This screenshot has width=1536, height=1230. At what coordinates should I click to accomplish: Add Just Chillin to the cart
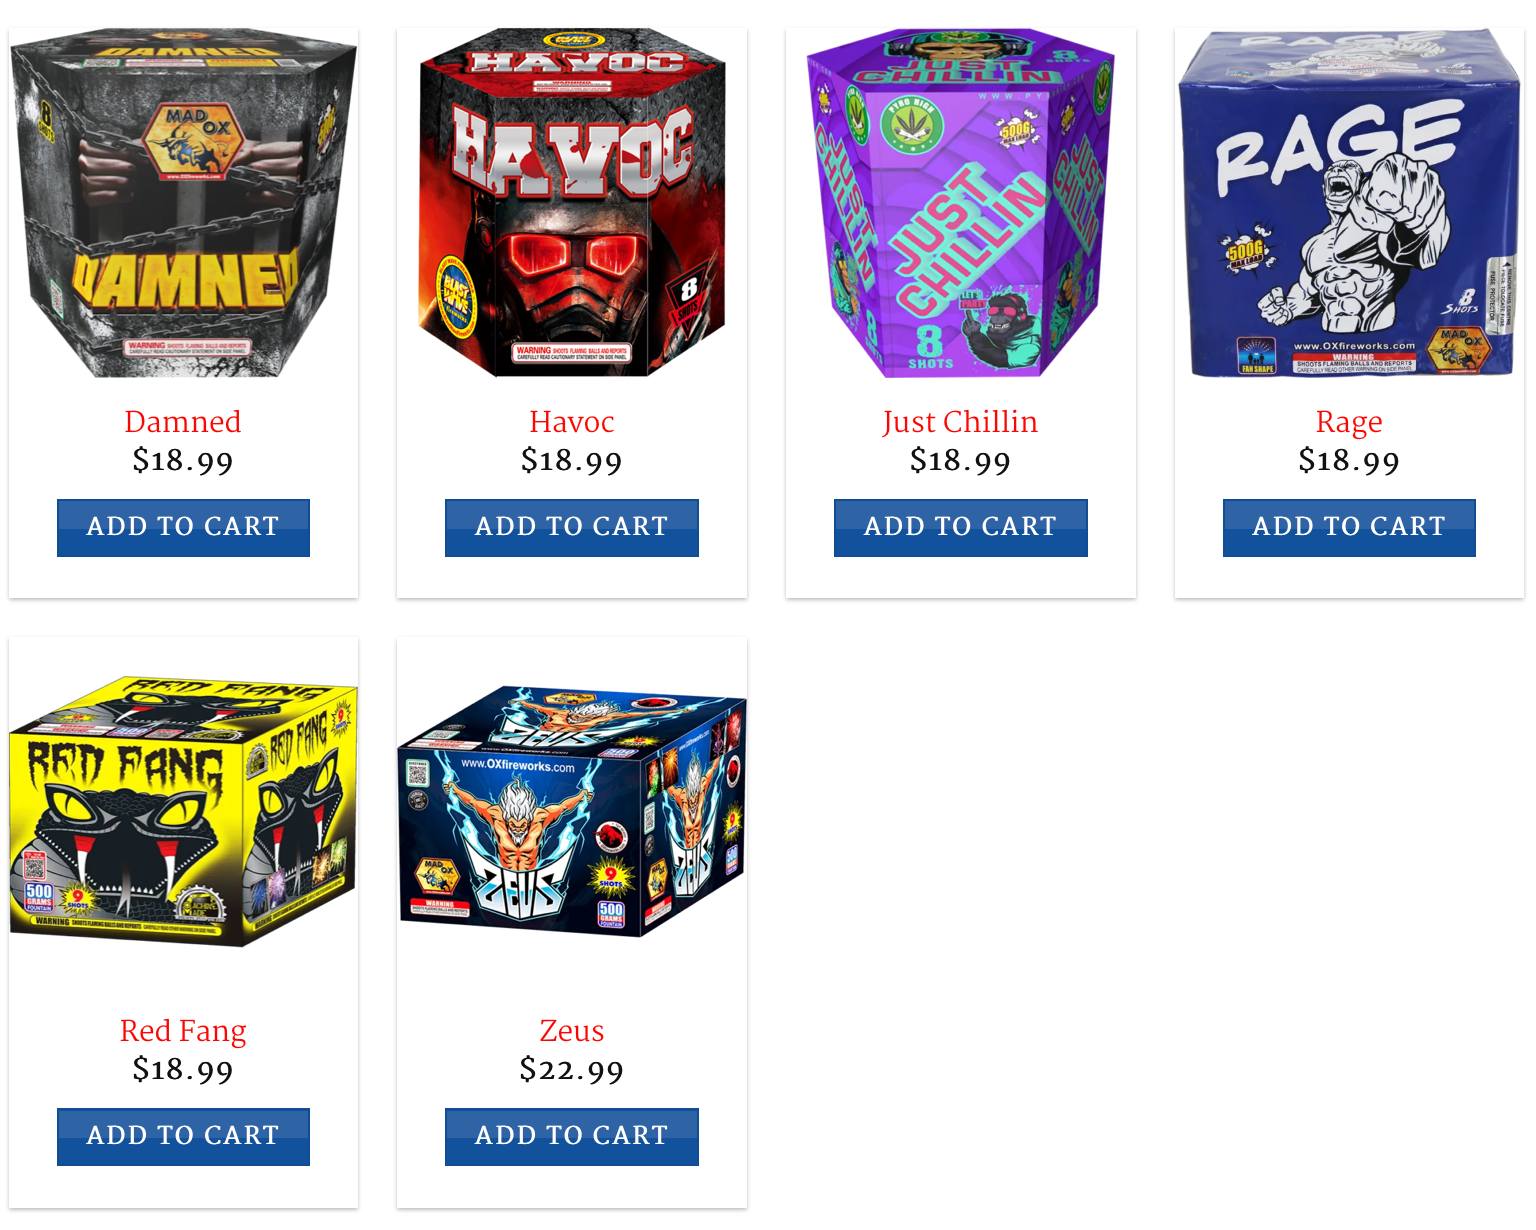tap(960, 527)
